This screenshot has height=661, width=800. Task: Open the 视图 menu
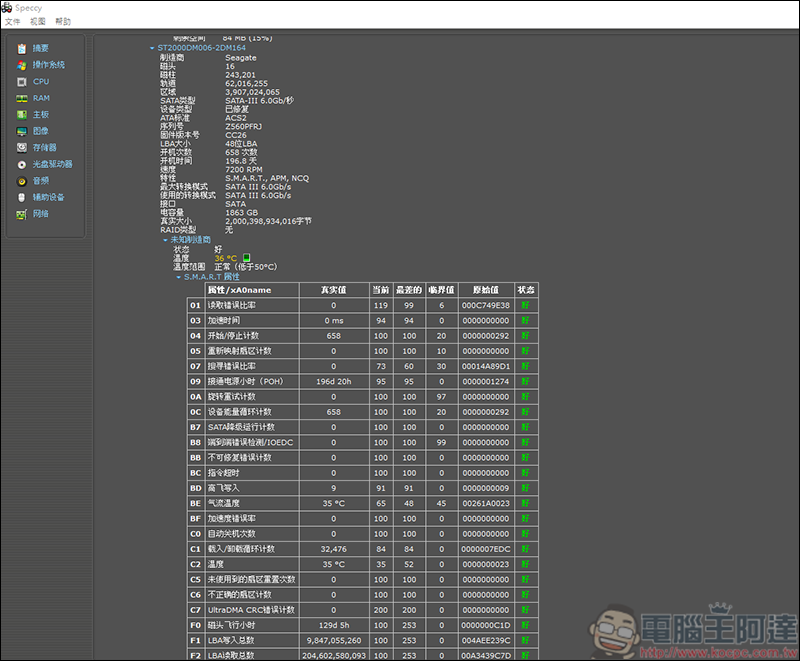tap(38, 21)
